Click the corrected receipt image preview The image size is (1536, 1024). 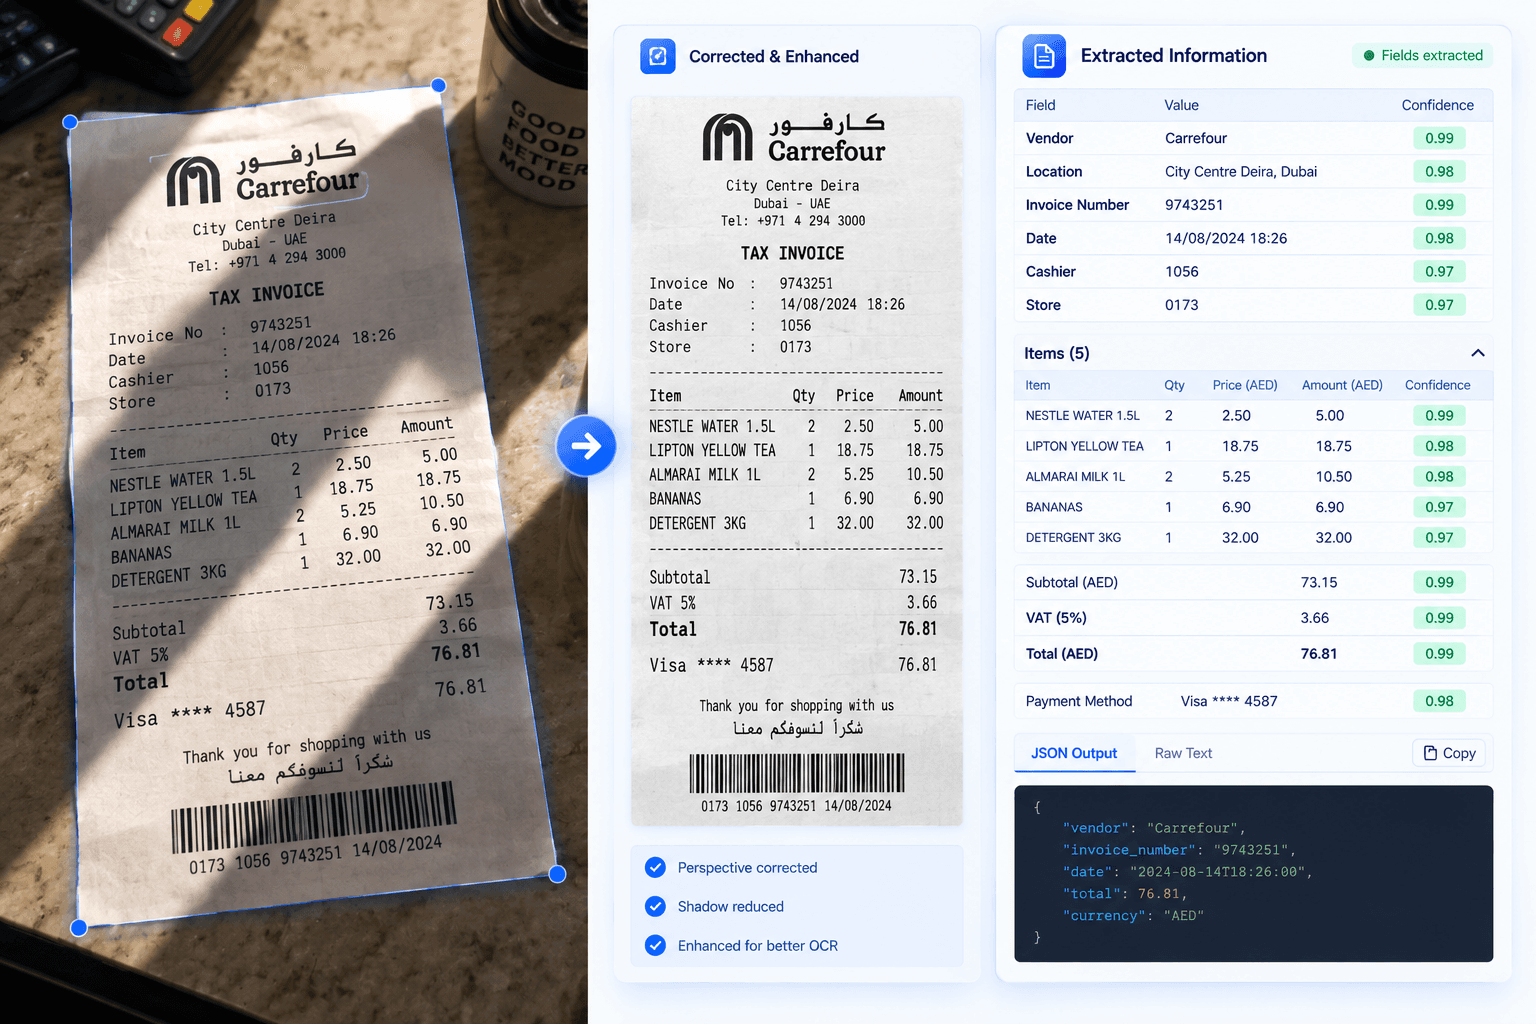click(797, 461)
